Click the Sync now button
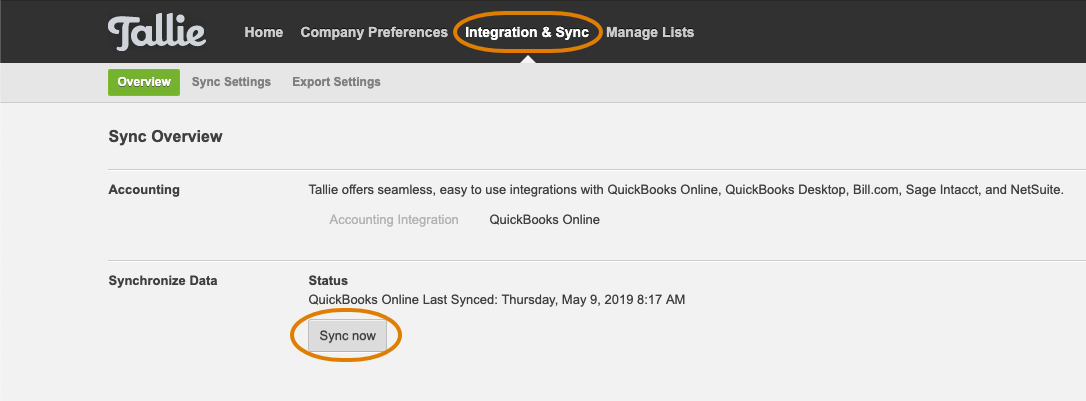 coord(348,336)
